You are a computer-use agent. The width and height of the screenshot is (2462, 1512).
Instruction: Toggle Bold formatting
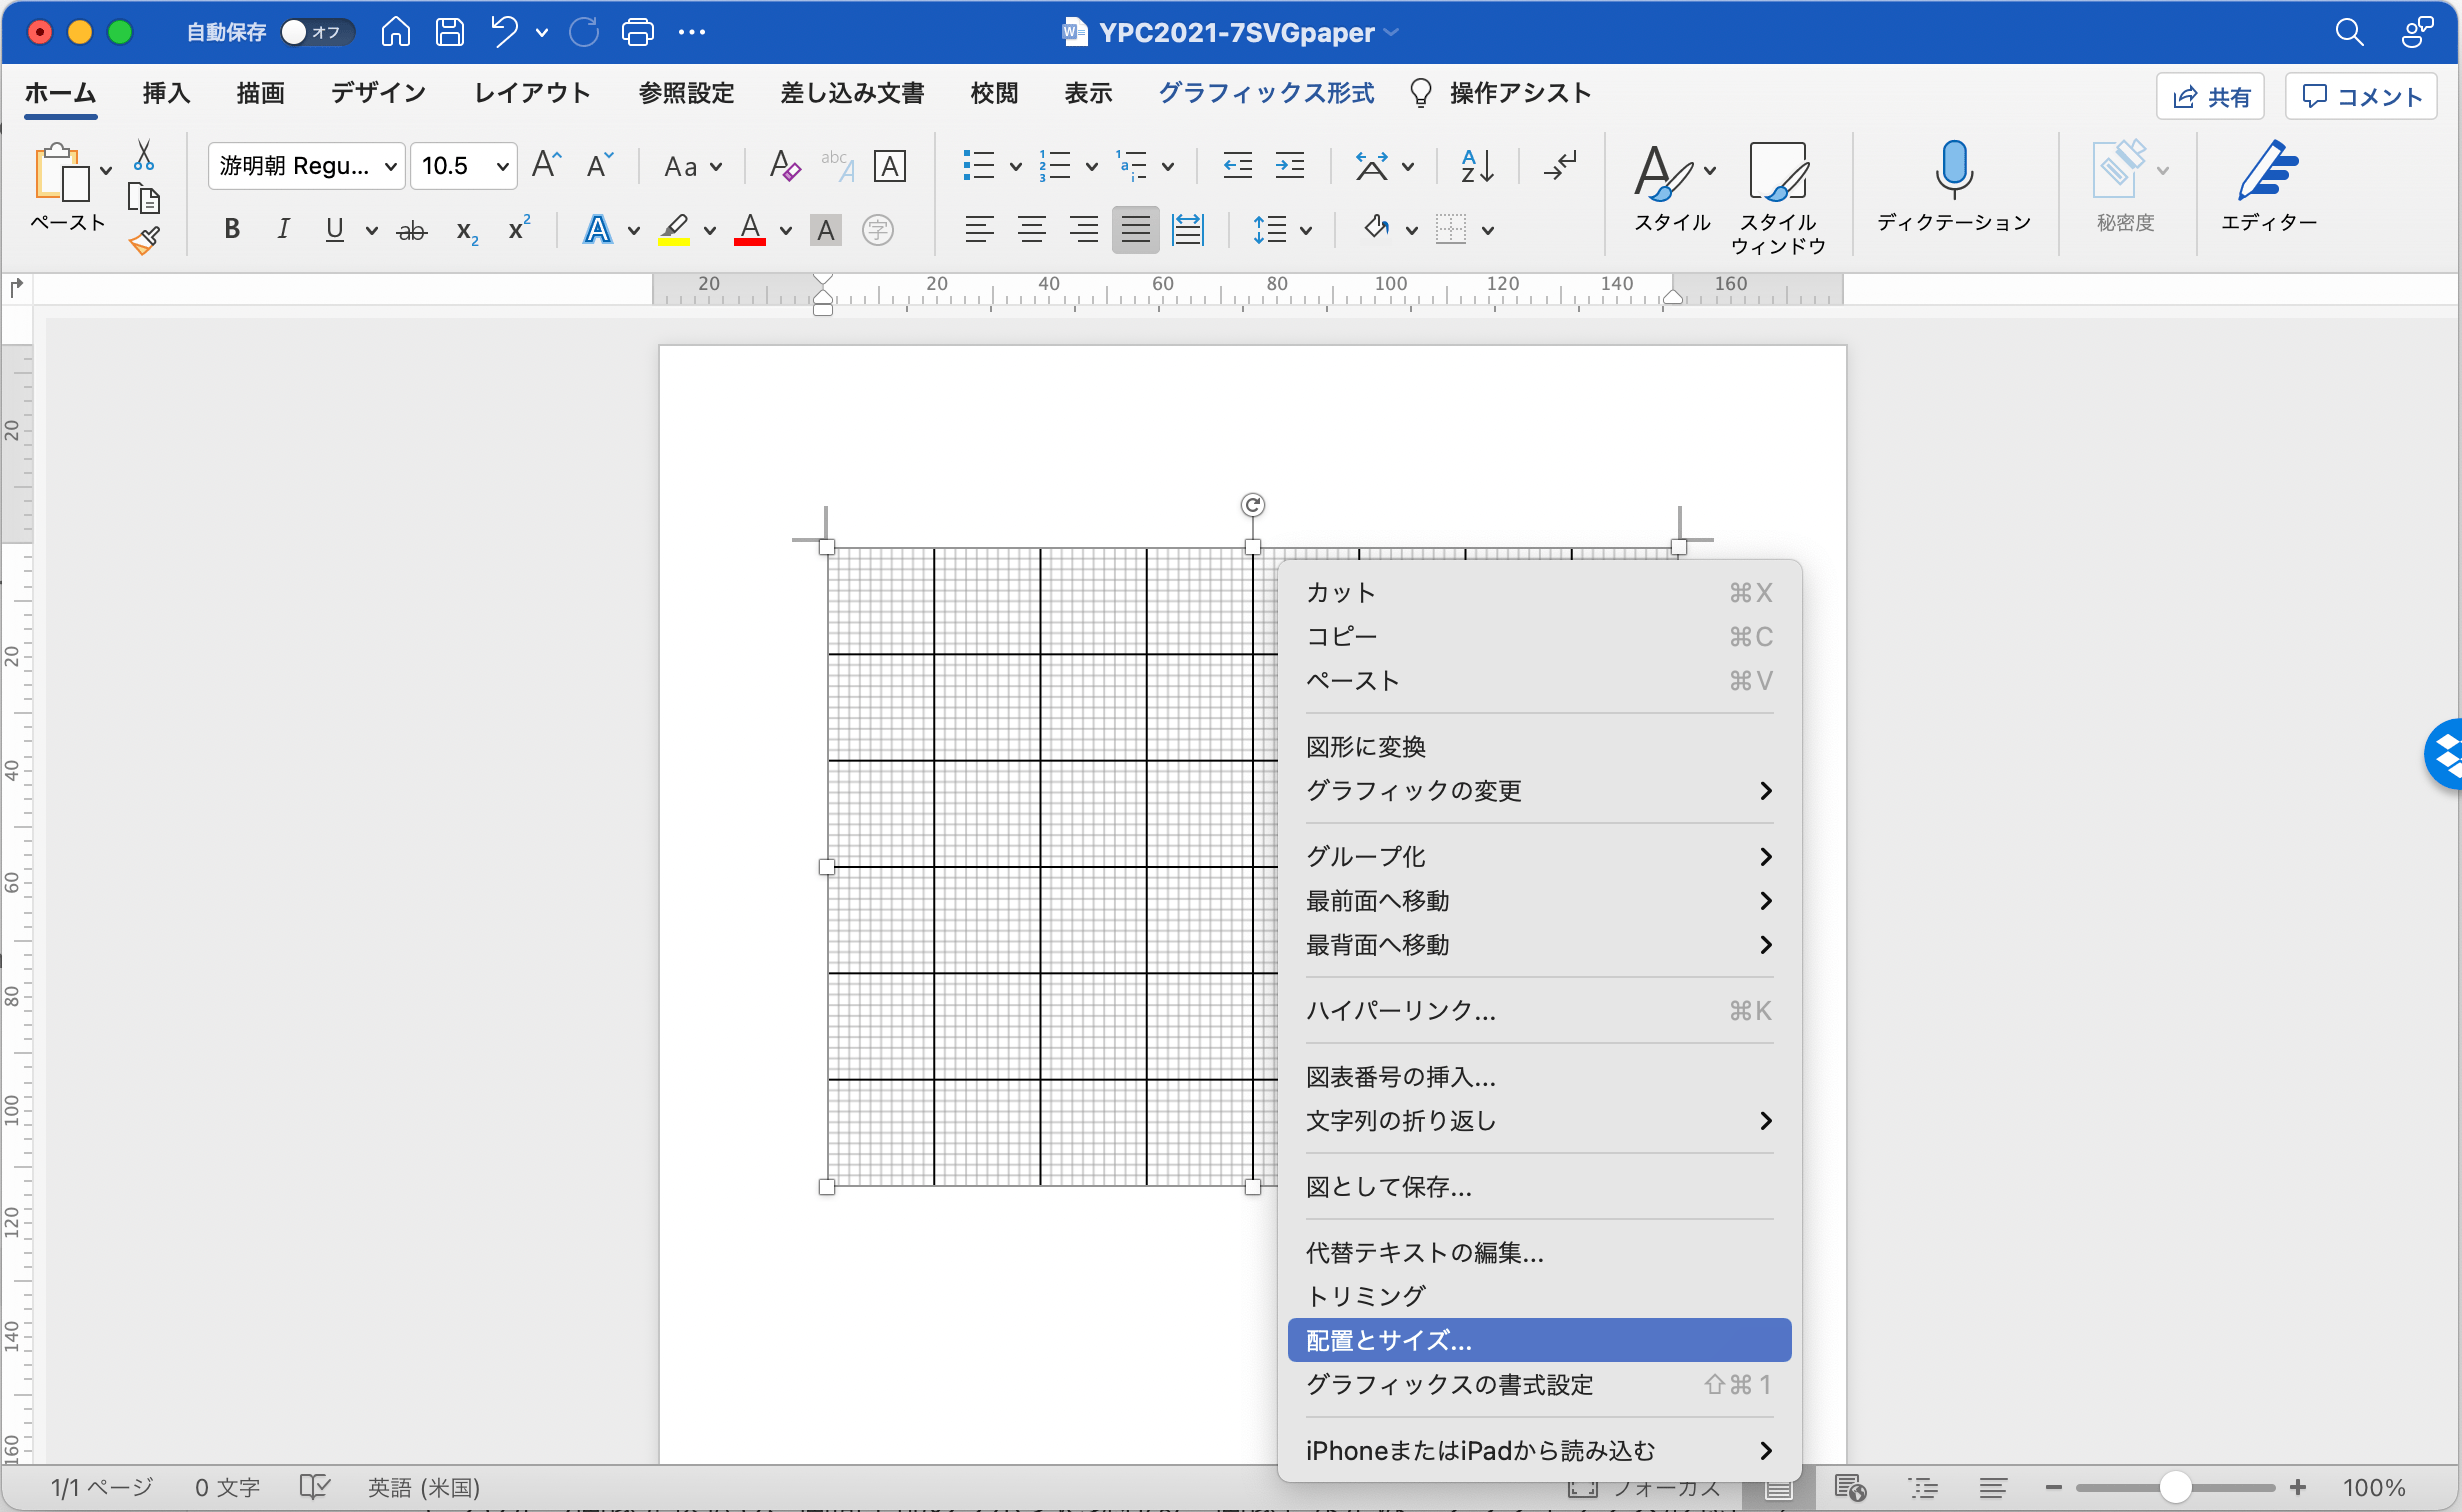pyautogui.click(x=232, y=230)
